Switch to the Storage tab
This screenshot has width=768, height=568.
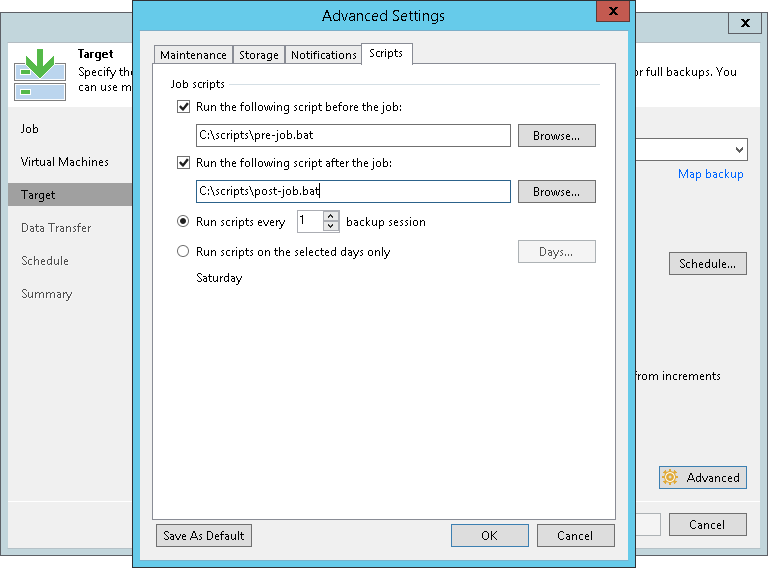[x=259, y=55]
